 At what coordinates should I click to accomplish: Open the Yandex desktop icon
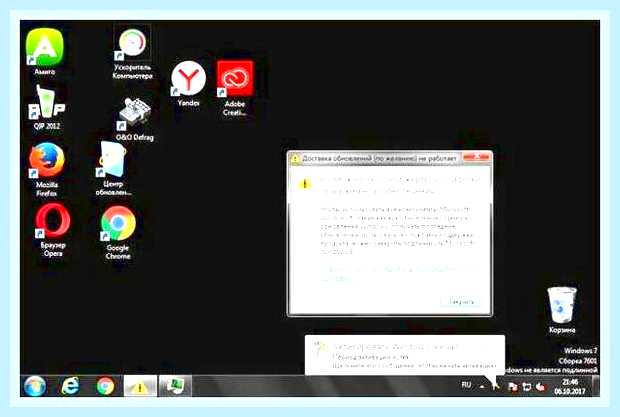click(x=188, y=83)
